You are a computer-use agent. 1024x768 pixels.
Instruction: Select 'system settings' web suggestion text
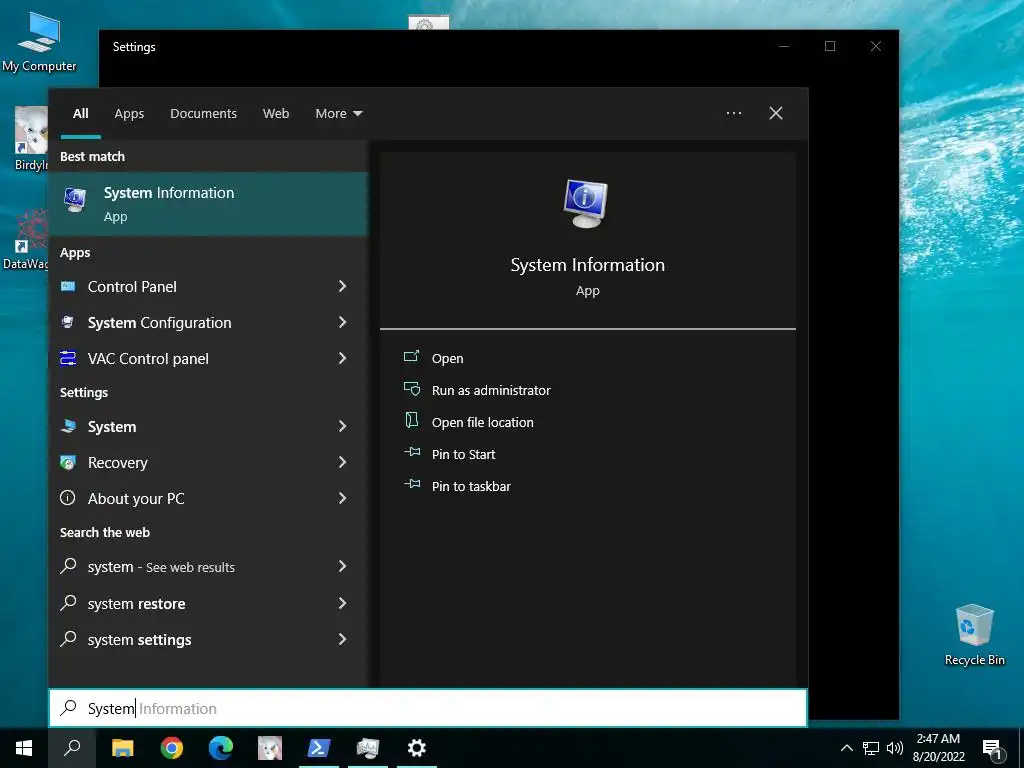(x=140, y=640)
